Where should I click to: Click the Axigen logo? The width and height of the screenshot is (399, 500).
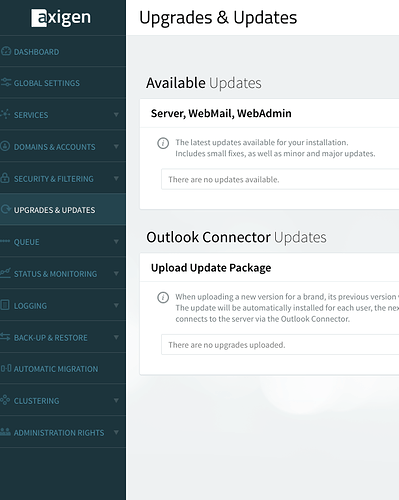[61, 18]
